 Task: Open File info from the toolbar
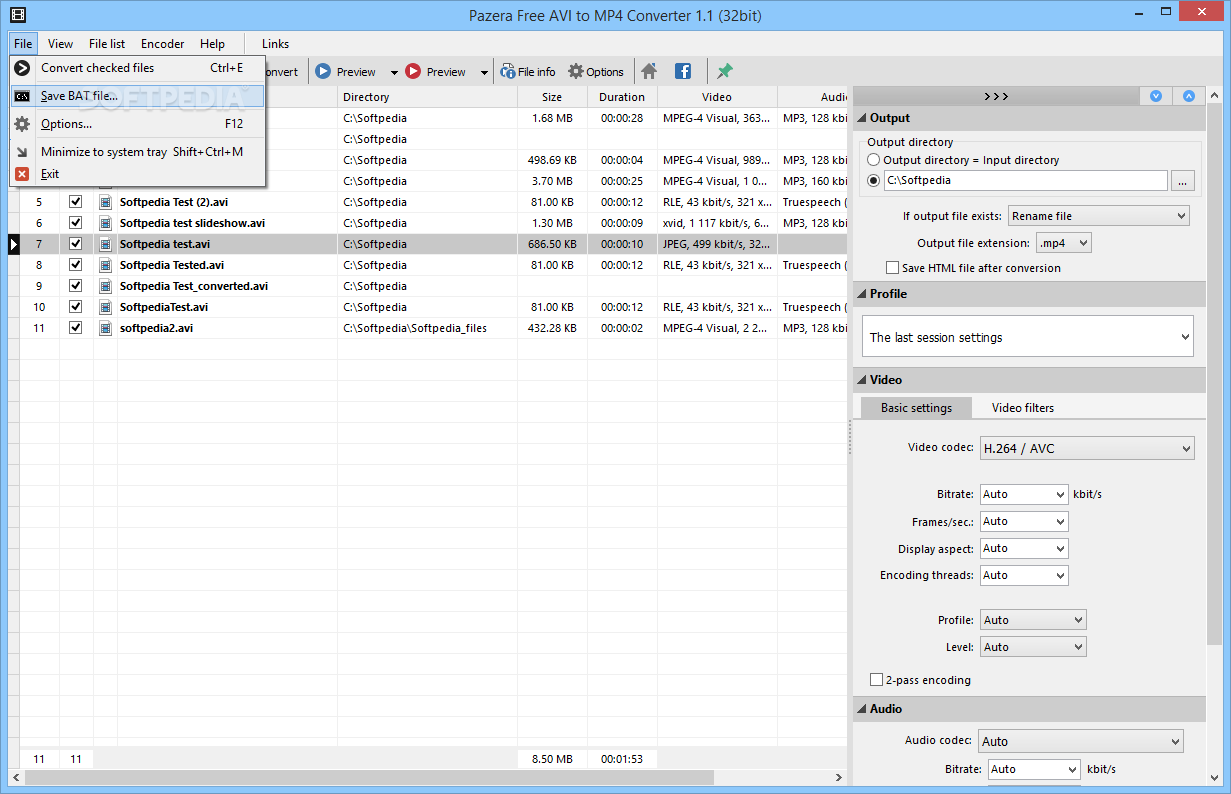coord(529,72)
